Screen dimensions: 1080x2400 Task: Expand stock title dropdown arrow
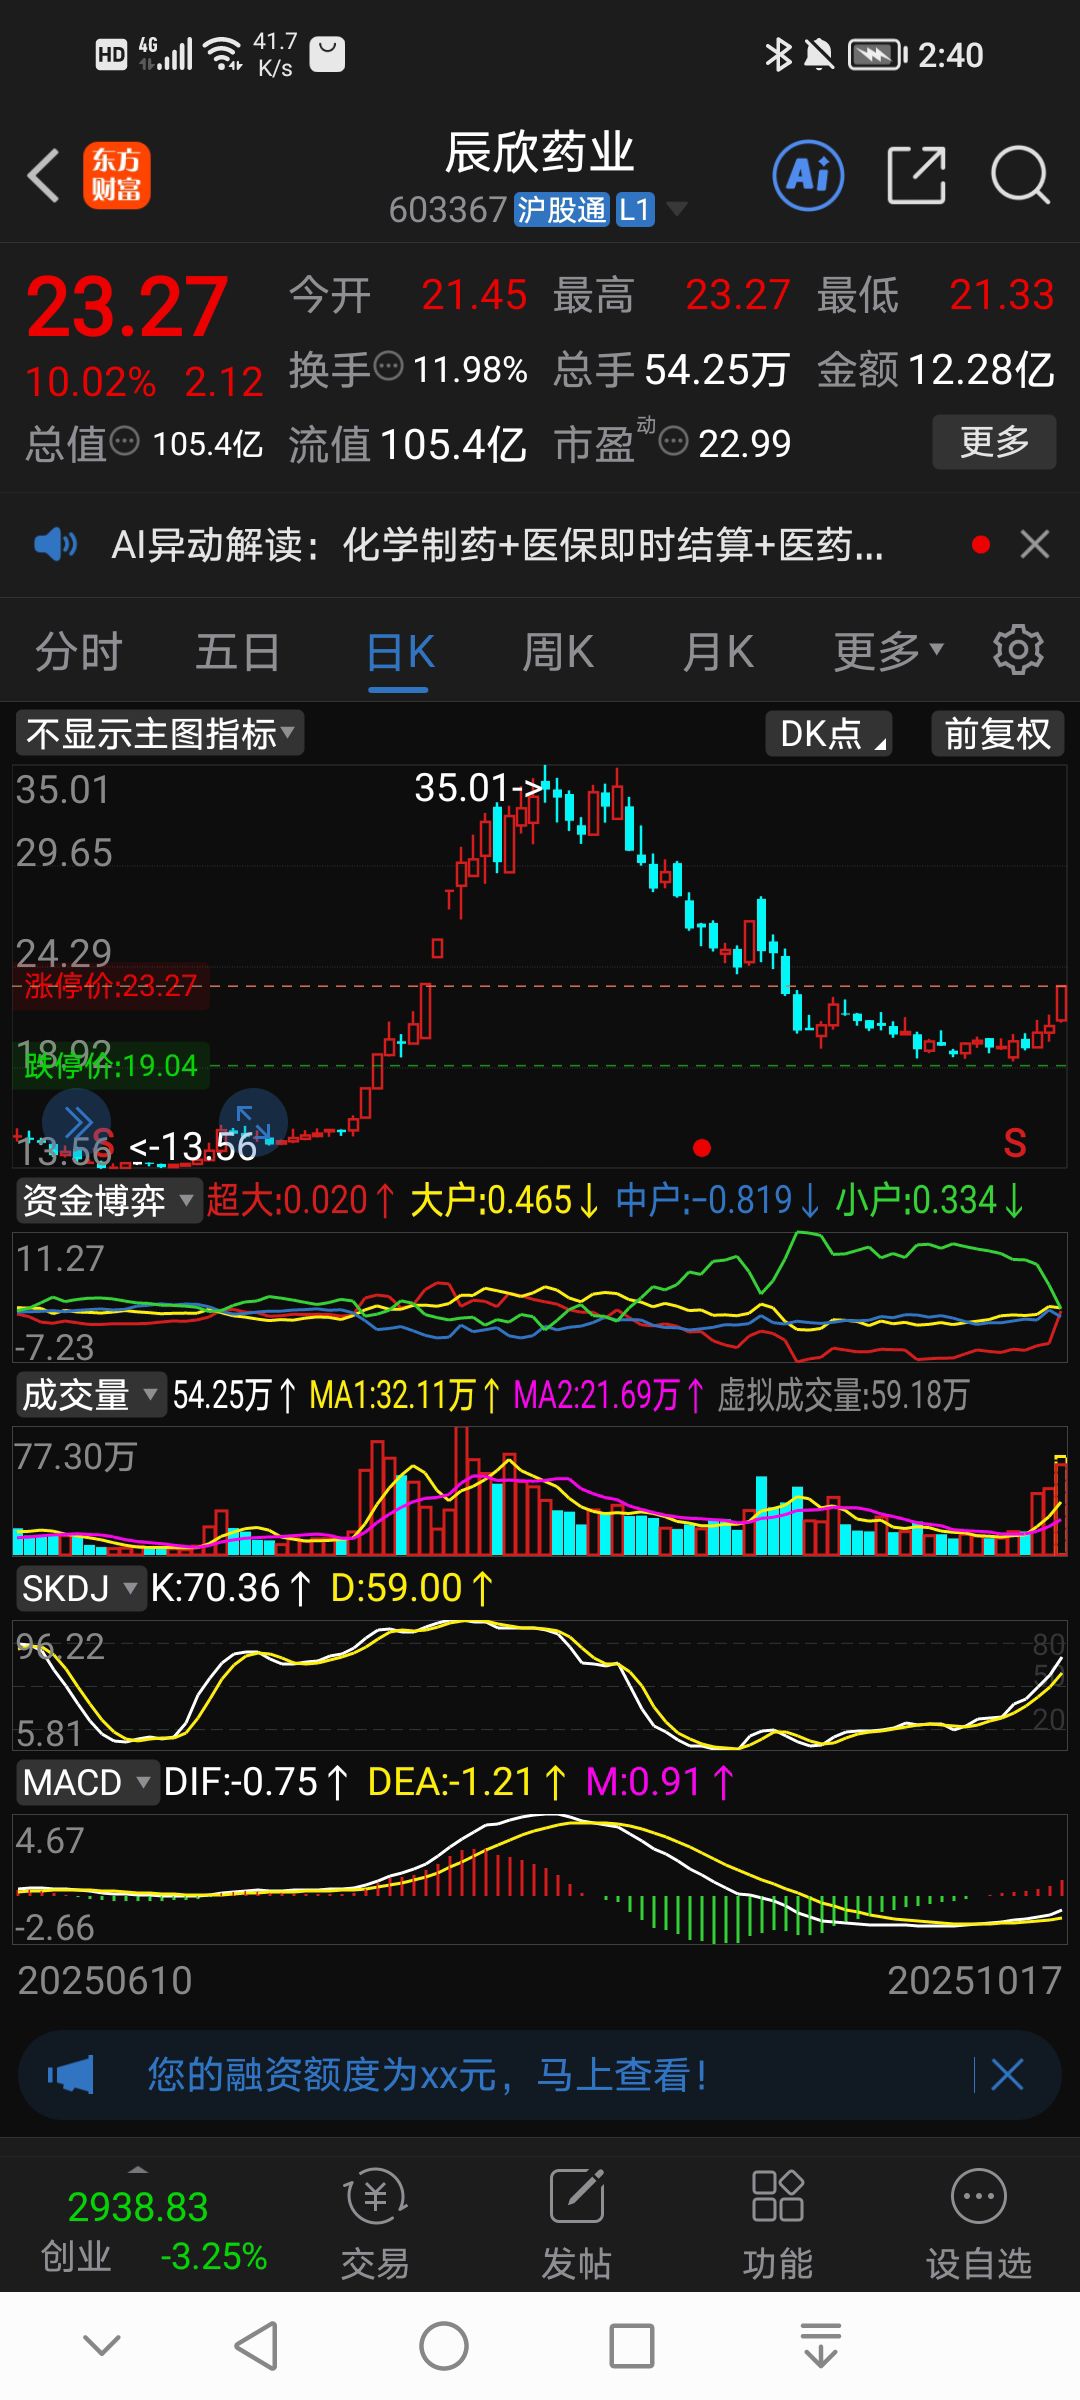[x=677, y=209]
